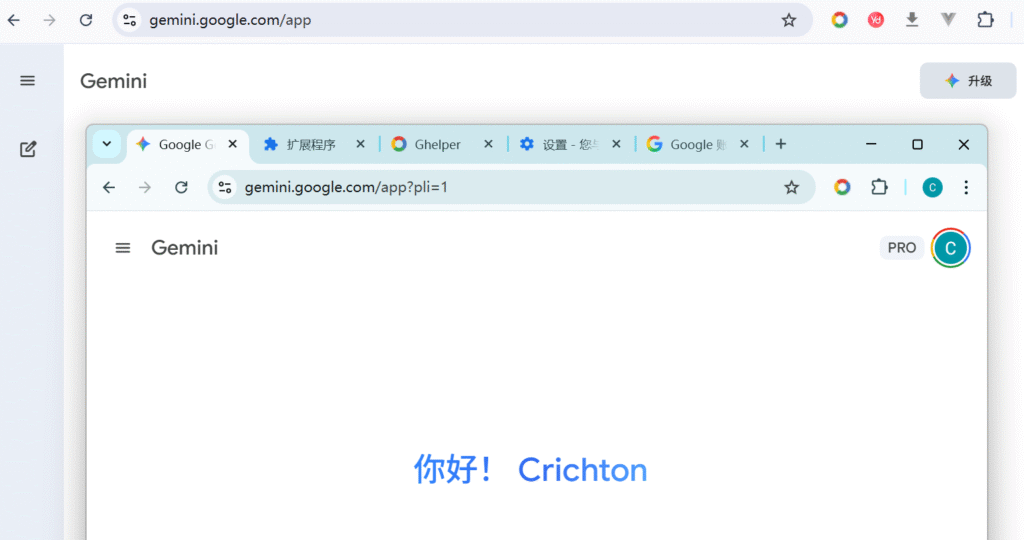
Task: Click the red Yd extension icon in top toolbar
Action: tap(876, 20)
